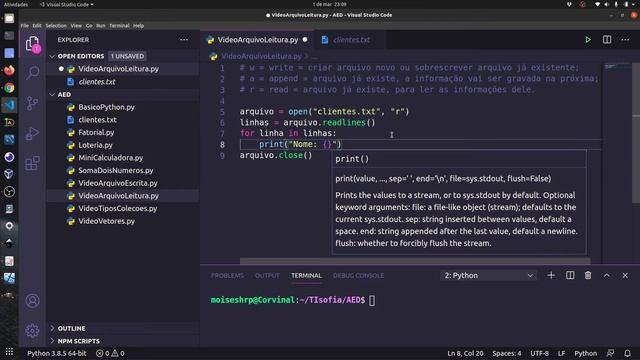Click 'Ln 8, Col 20' in status bar
The height and width of the screenshot is (360, 640).
tap(465, 353)
